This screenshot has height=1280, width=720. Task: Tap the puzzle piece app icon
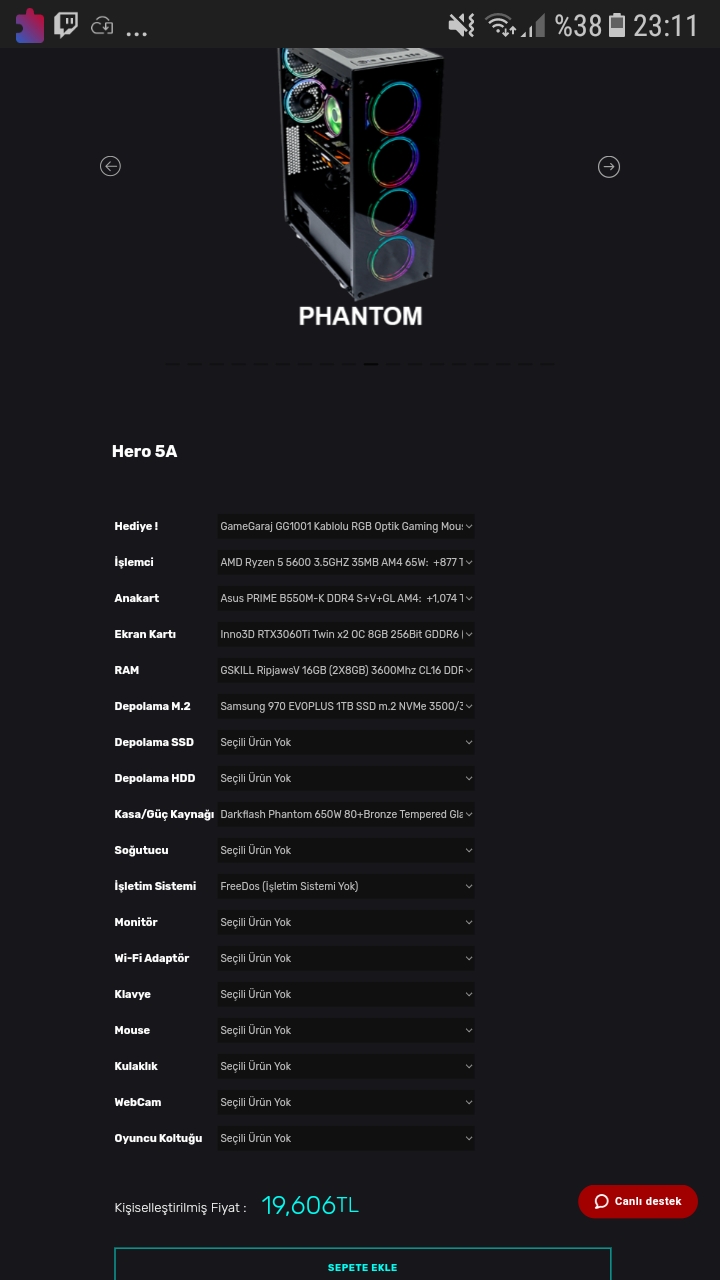click(30, 25)
